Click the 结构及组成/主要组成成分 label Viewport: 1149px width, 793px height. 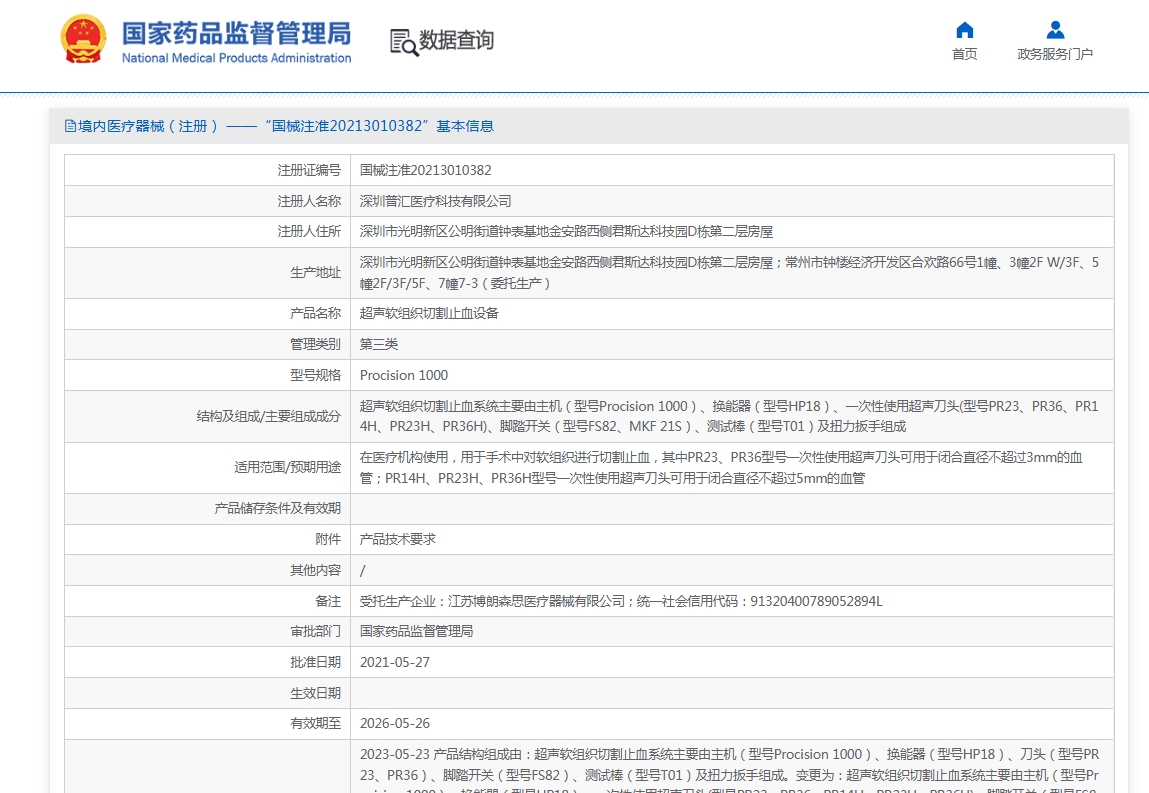[269, 416]
